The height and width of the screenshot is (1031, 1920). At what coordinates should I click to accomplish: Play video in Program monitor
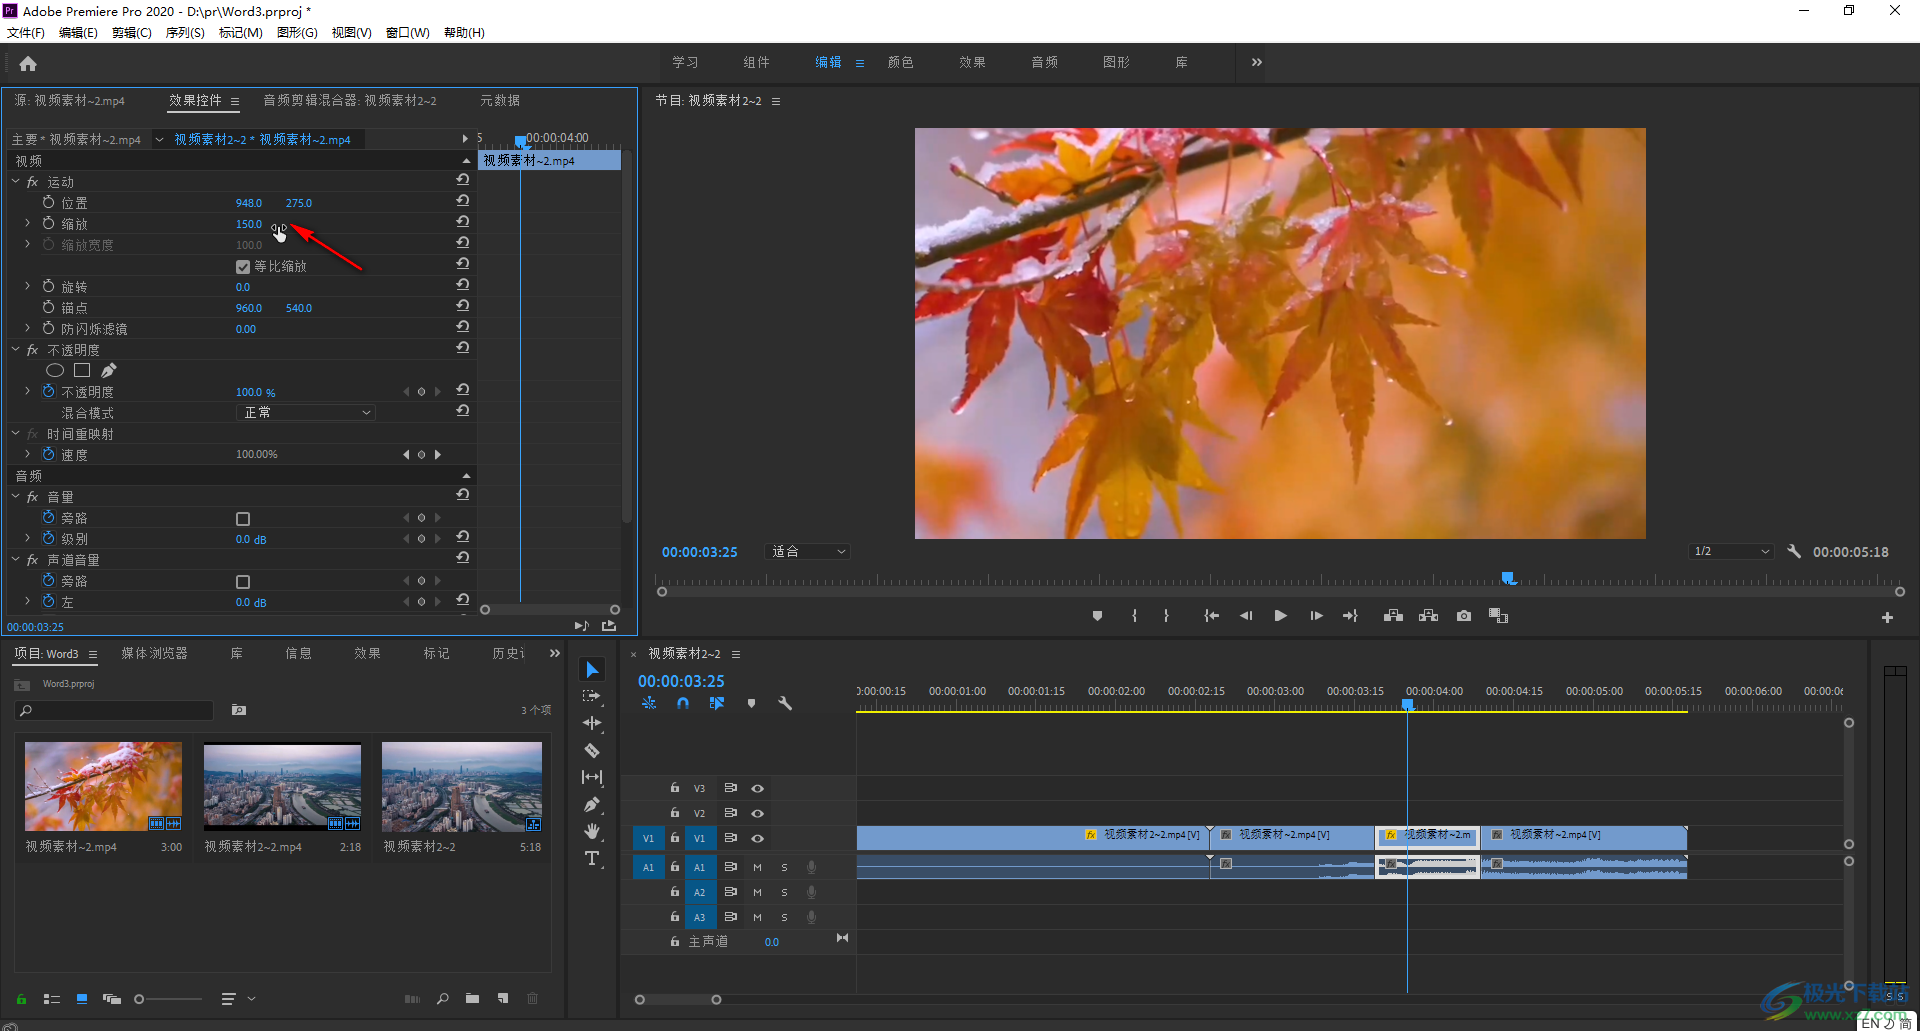click(1280, 616)
